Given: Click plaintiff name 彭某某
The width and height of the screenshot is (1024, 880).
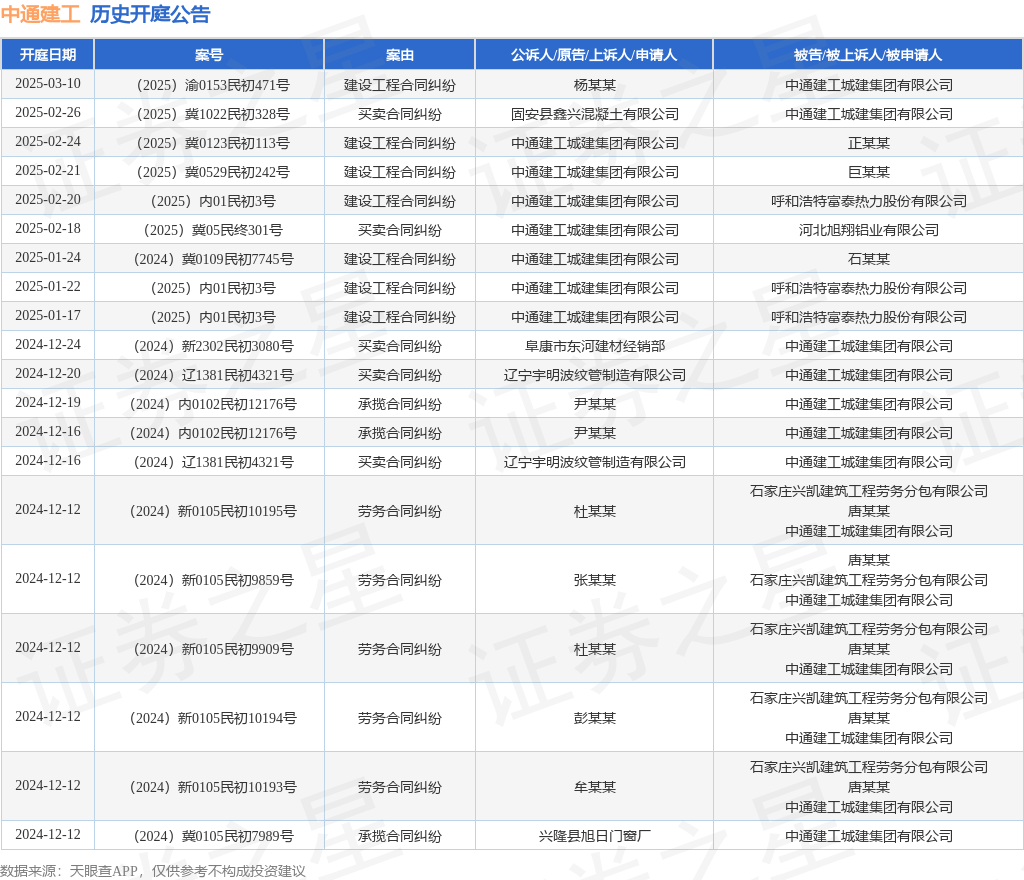Looking at the screenshot, I should tap(594, 718).
